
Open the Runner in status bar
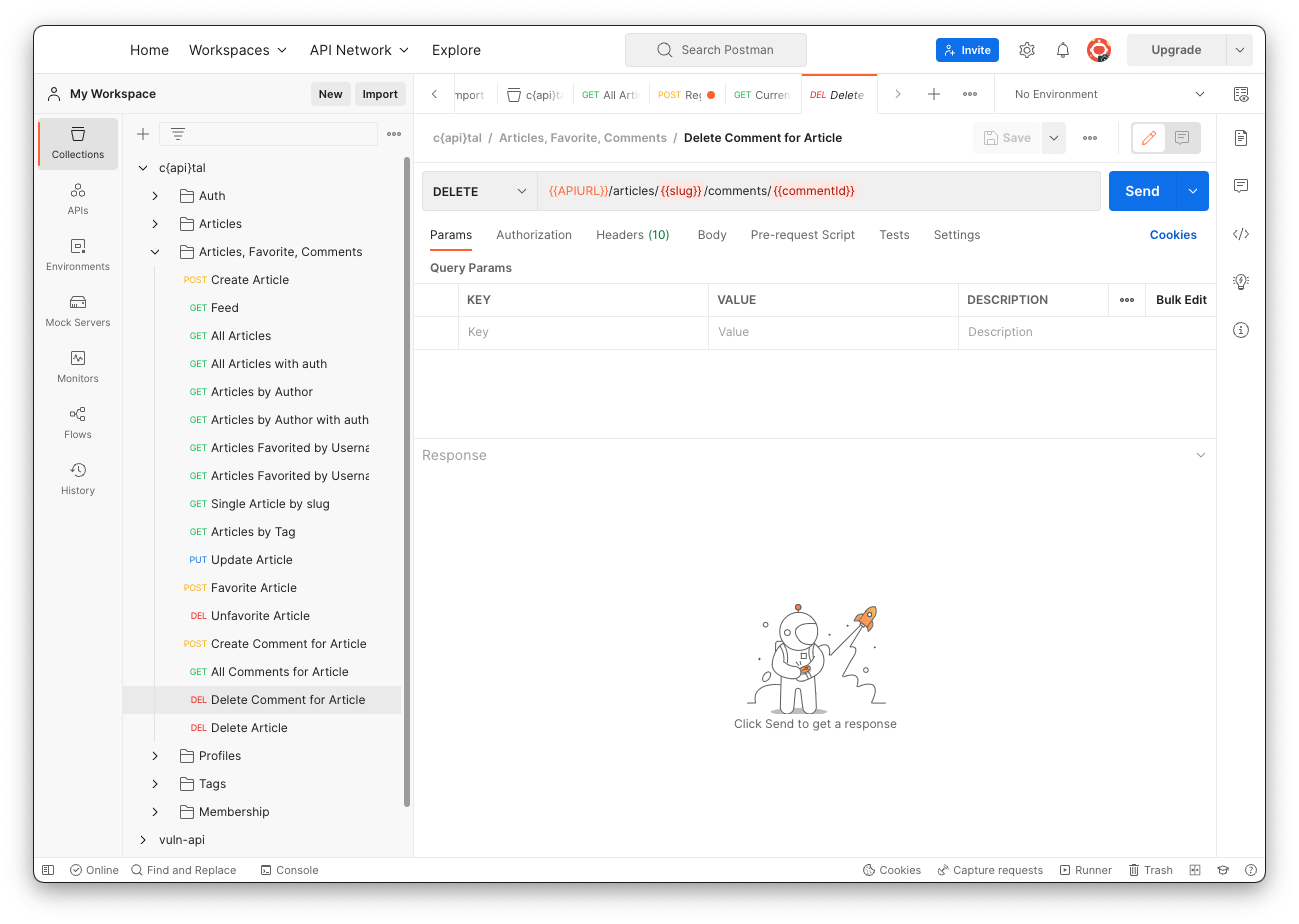(1086, 870)
